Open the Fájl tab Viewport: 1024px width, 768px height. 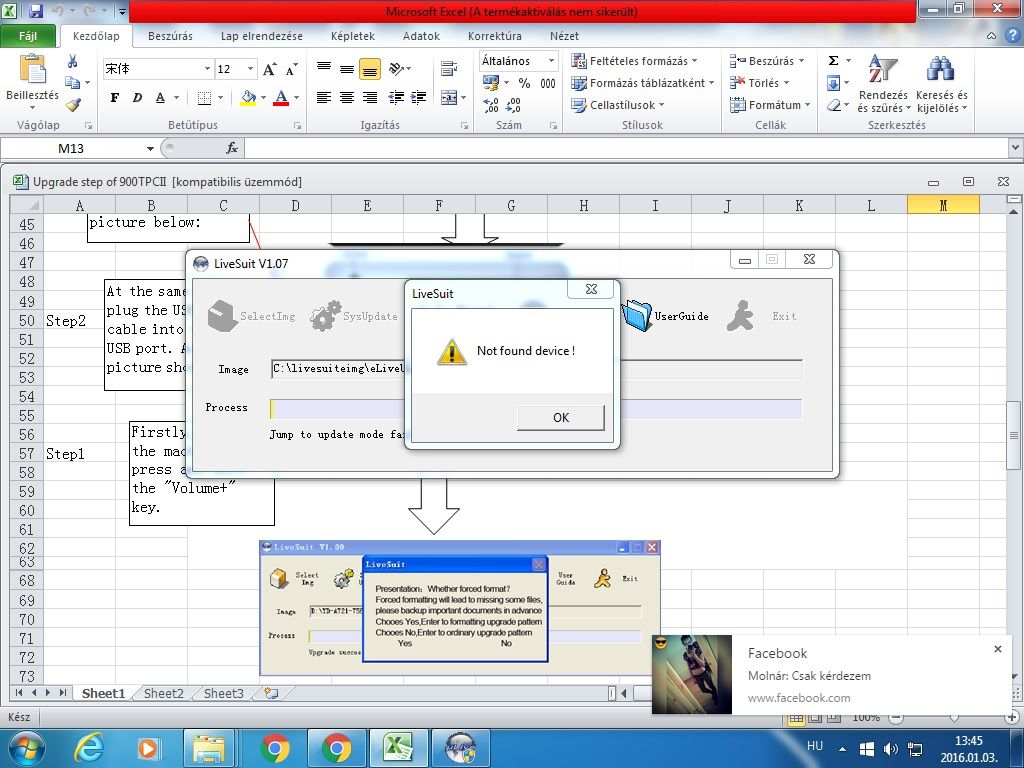[28, 36]
